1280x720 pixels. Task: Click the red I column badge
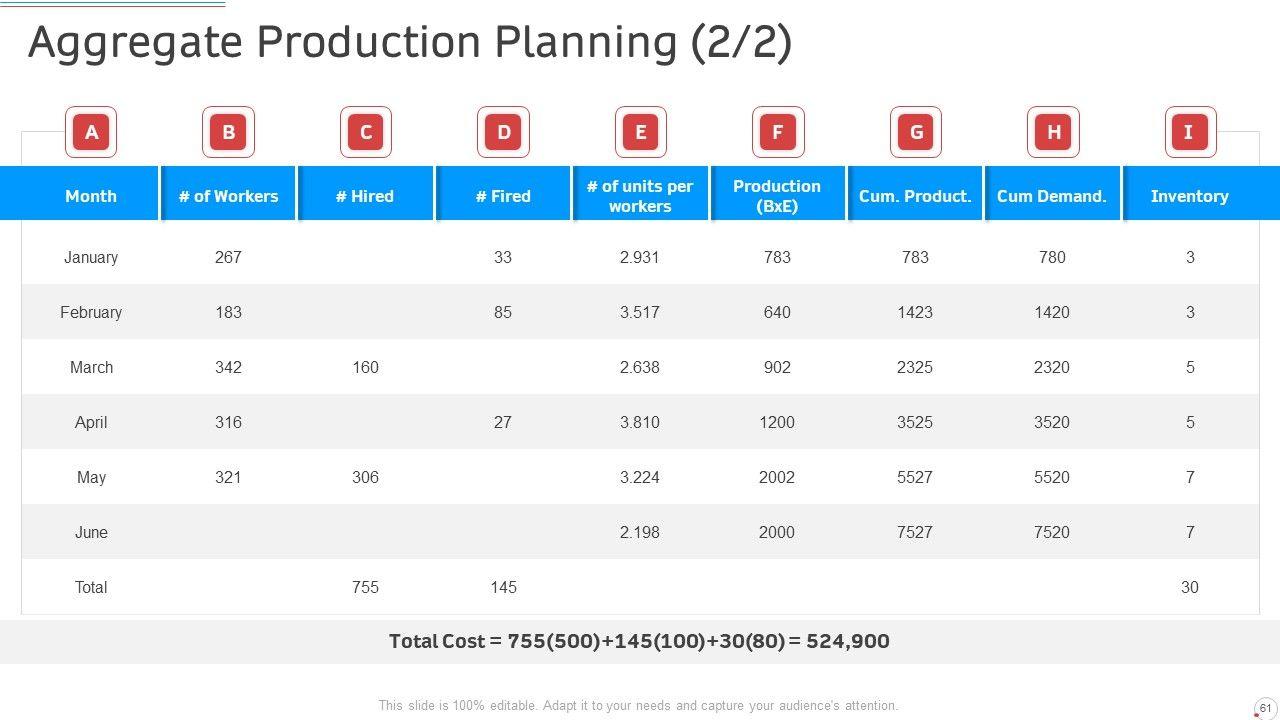click(1190, 132)
